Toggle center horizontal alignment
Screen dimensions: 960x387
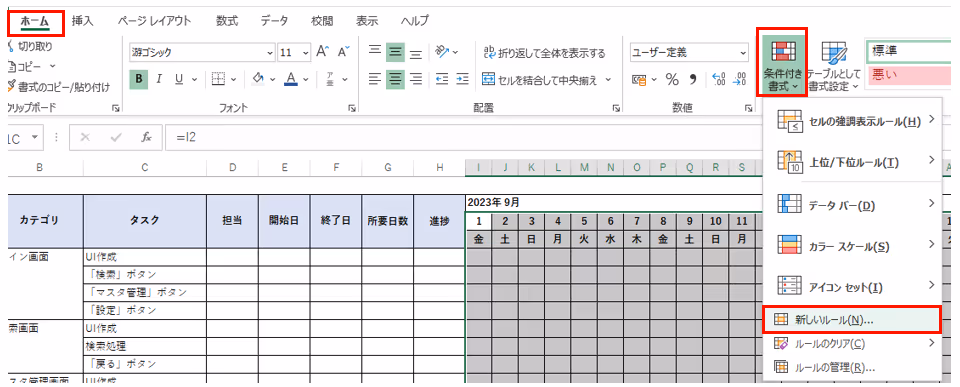[x=396, y=79]
